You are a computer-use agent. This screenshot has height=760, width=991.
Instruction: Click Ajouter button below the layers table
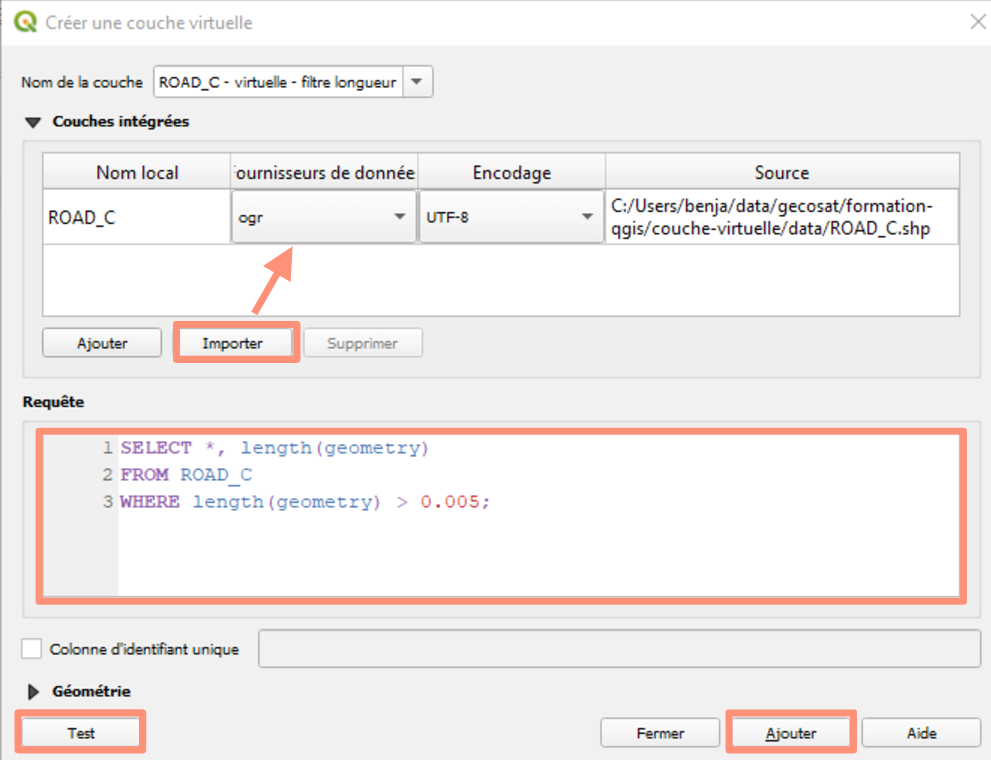[x=102, y=343]
